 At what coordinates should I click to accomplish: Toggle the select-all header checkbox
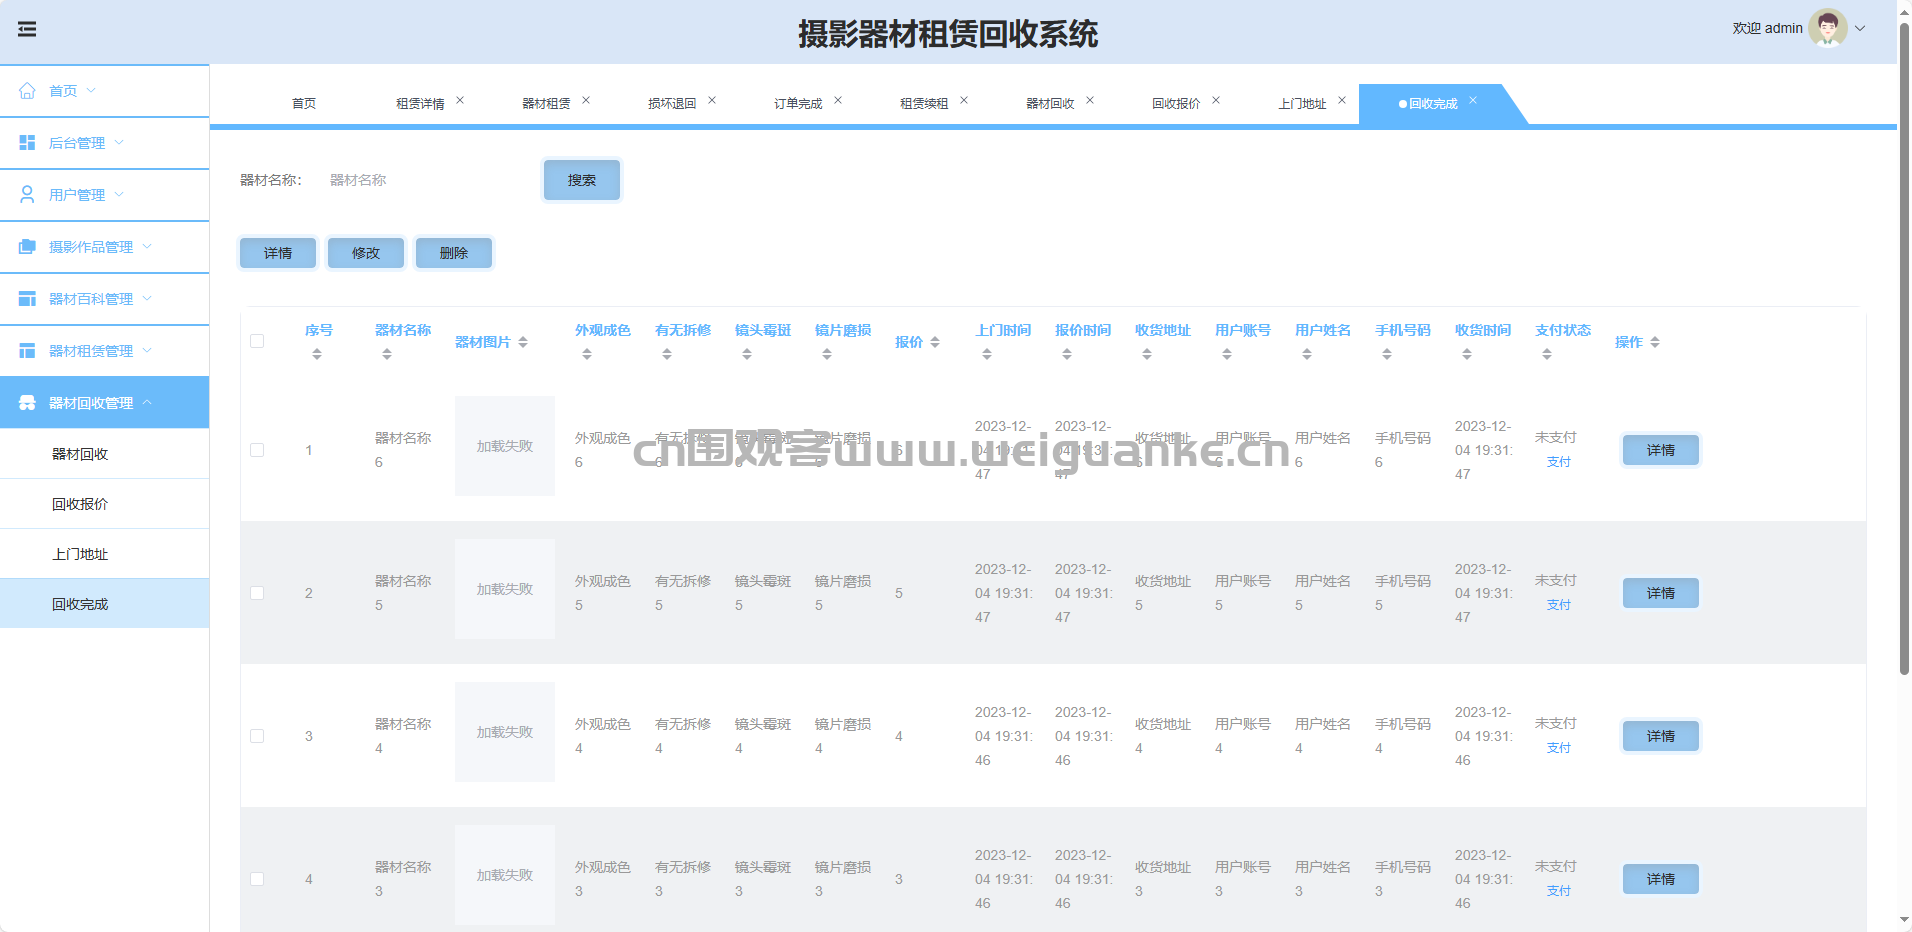click(x=257, y=341)
